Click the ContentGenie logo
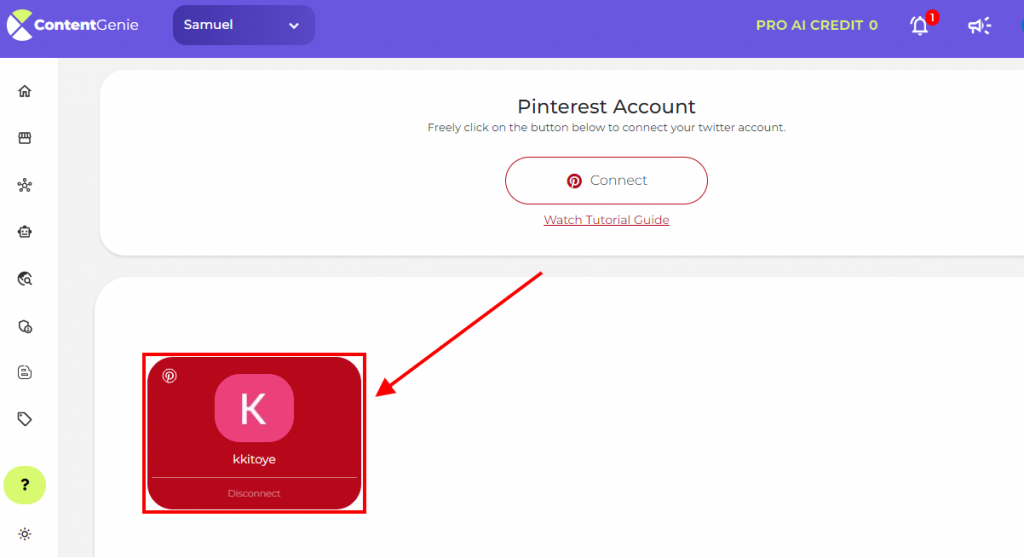 (72, 25)
